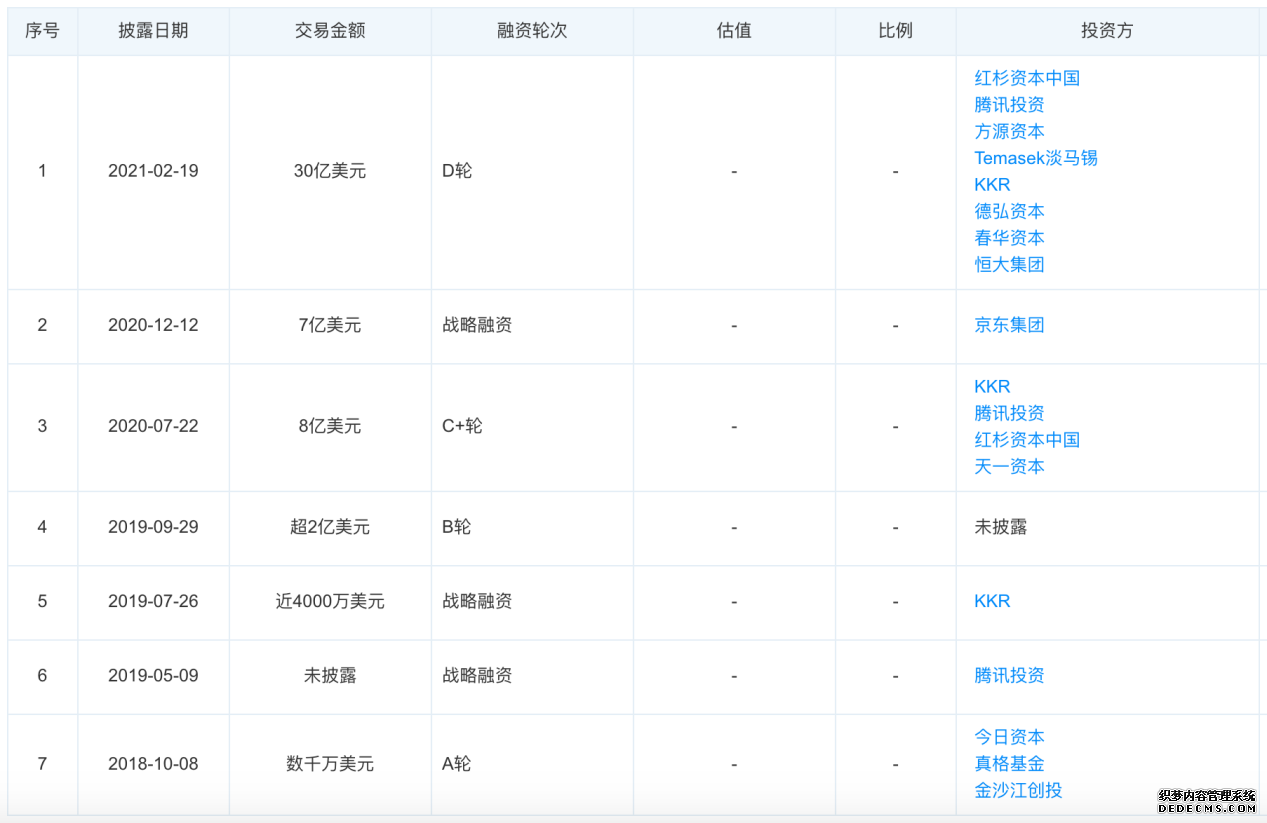Click the 披露日期 column header

[153, 31]
